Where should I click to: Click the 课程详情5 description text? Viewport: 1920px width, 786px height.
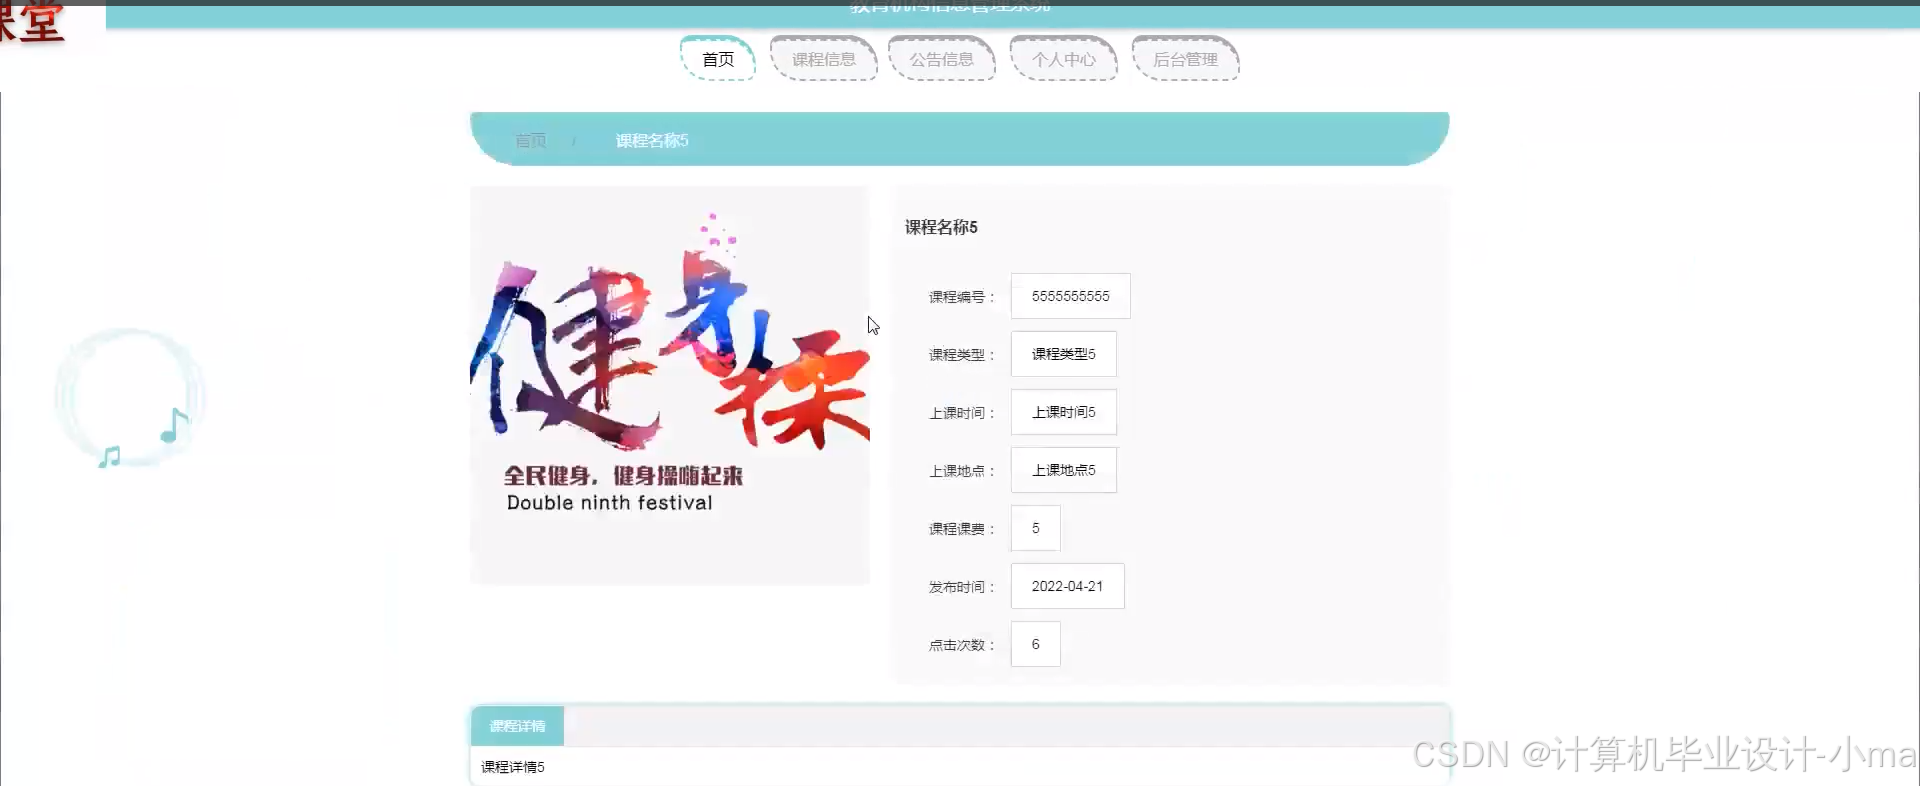(513, 767)
